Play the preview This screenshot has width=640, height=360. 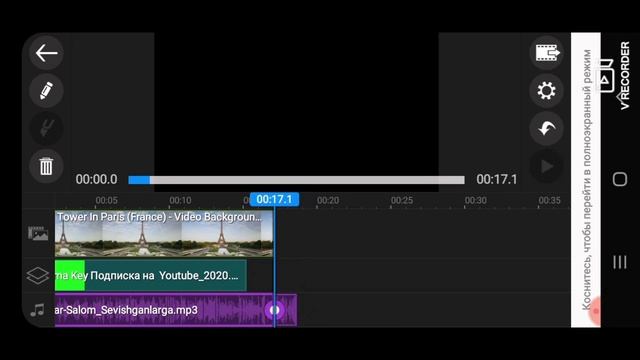point(547,166)
